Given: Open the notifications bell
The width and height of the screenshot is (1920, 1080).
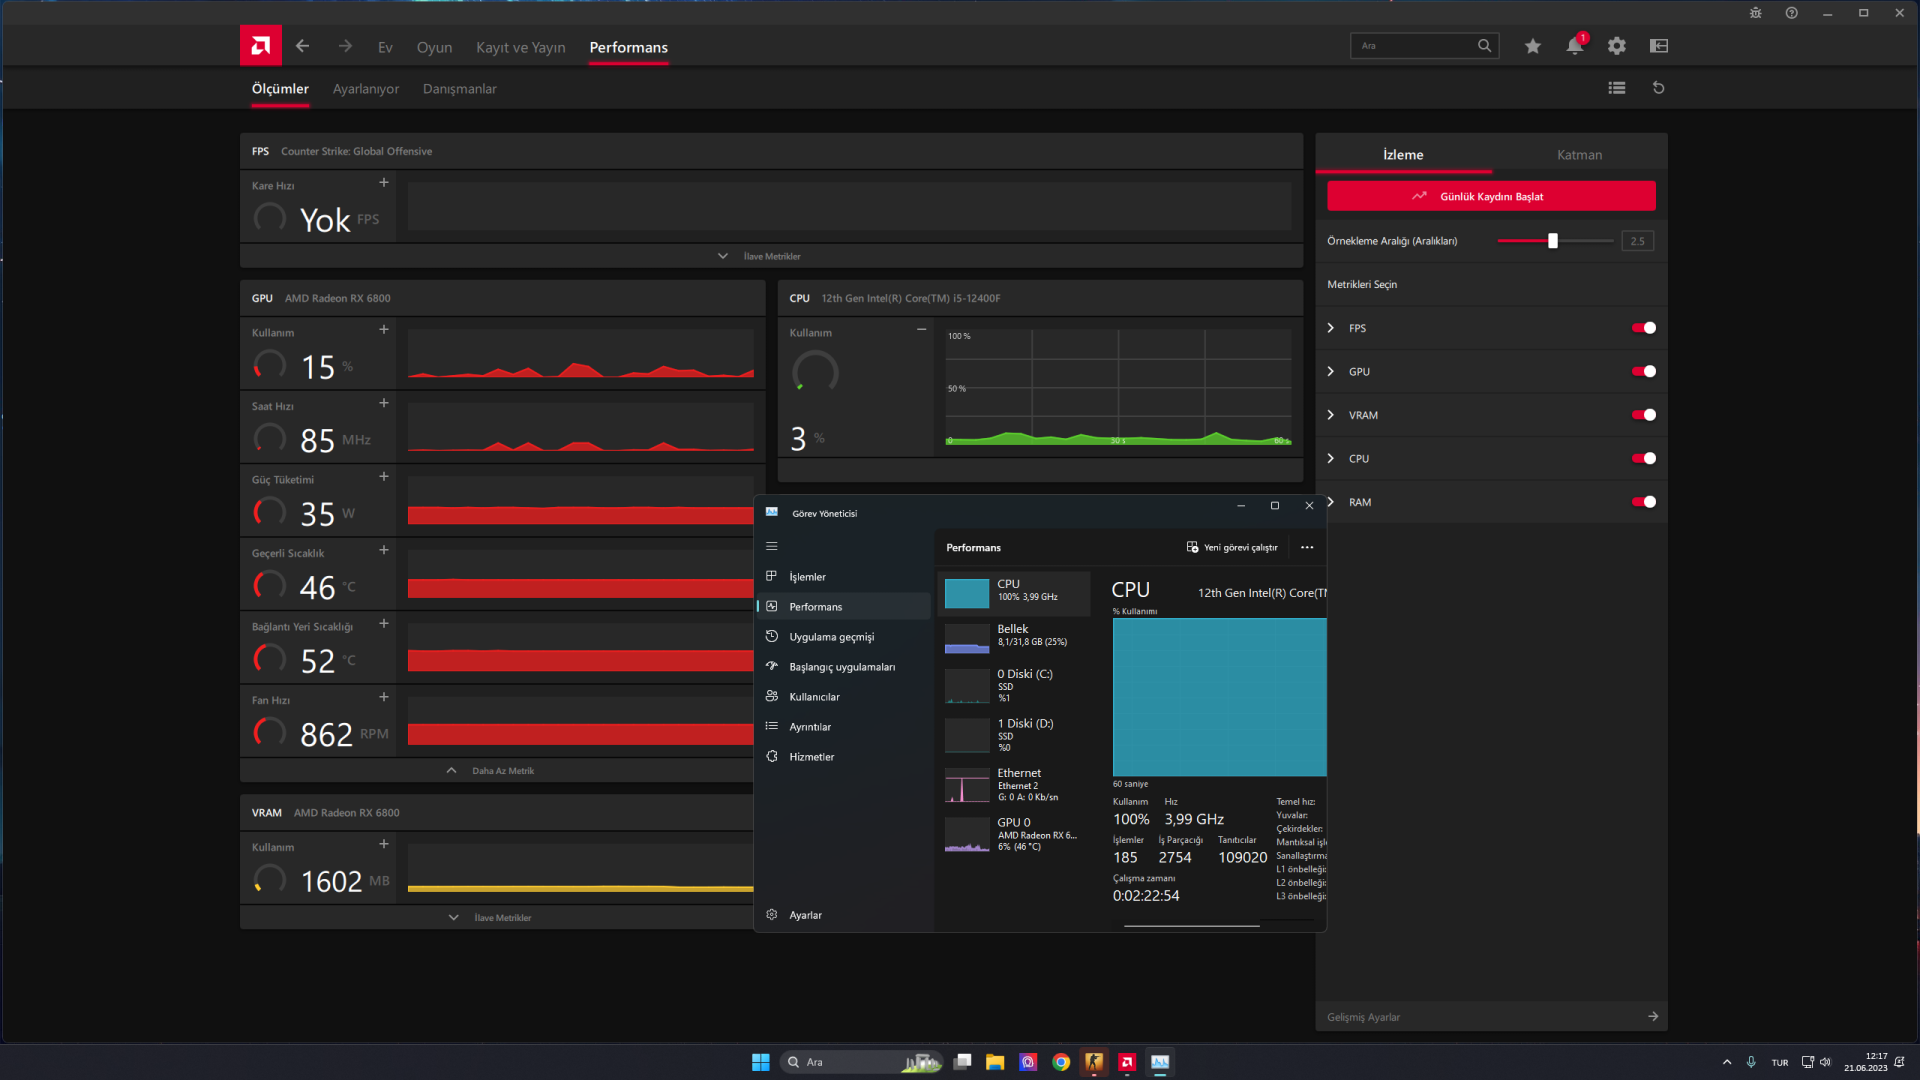Looking at the screenshot, I should 1574,46.
